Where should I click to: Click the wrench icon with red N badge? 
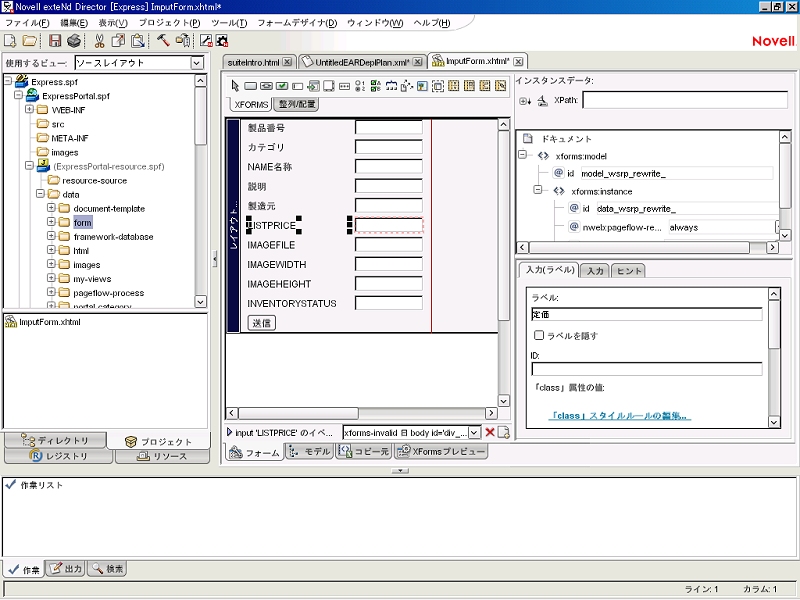[x=206, y=40]
